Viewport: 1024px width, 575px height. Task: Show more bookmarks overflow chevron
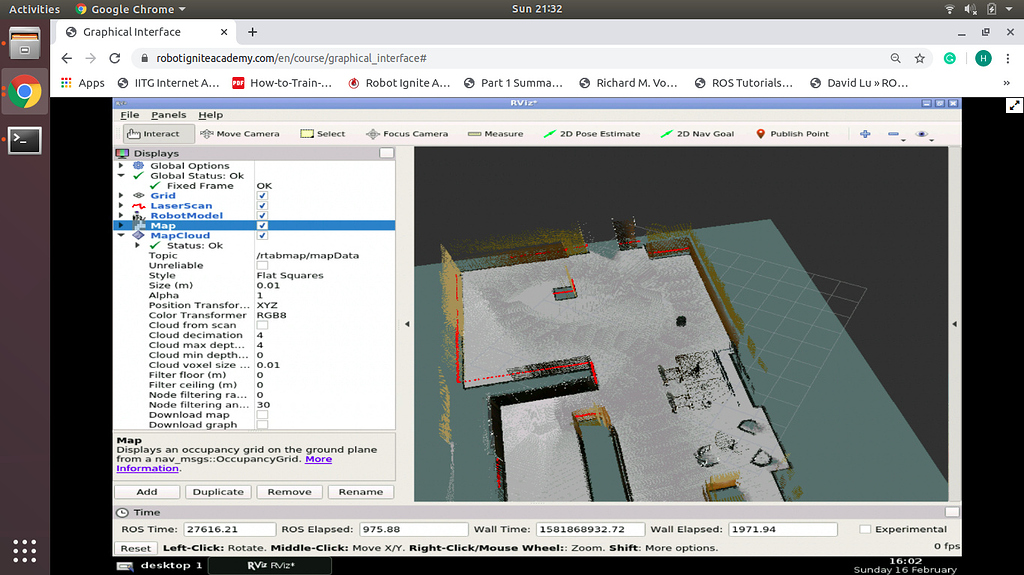point(1006,83)
